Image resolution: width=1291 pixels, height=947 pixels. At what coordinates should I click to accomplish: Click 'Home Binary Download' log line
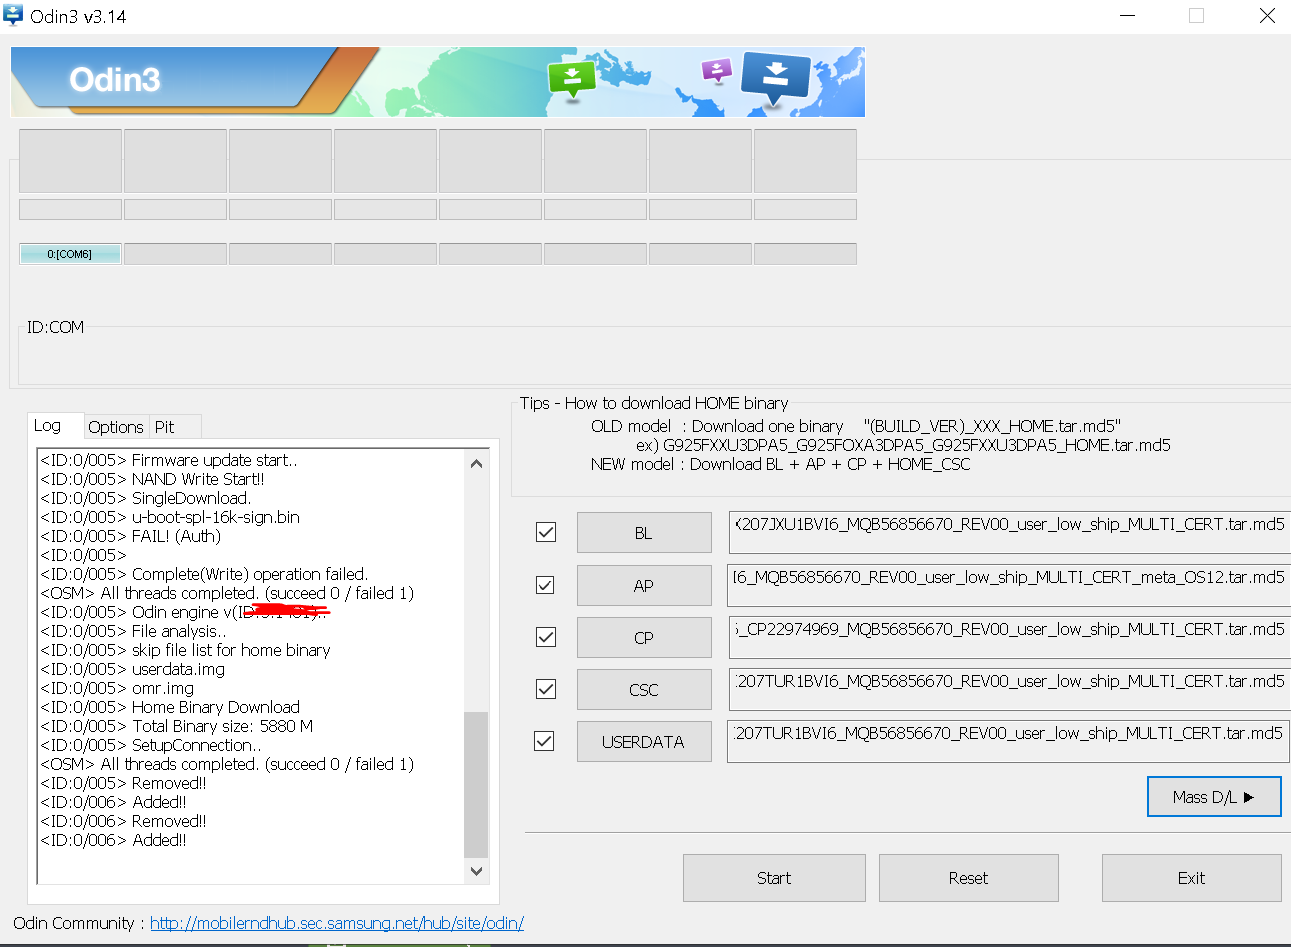[x=170, y=707]
